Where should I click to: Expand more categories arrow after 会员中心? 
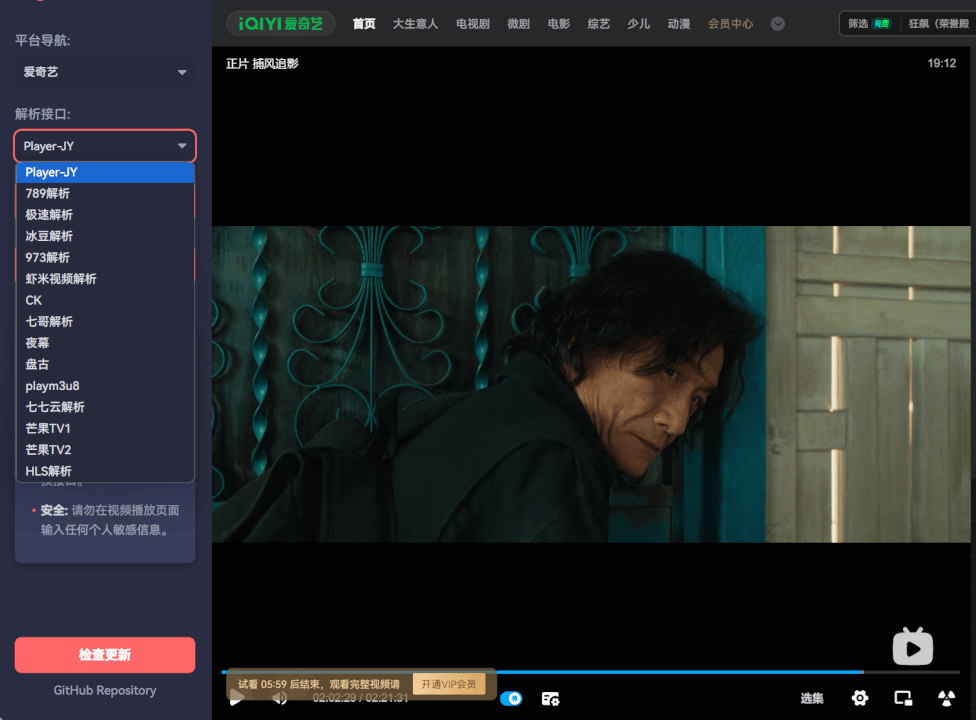[x=777, y=24]
